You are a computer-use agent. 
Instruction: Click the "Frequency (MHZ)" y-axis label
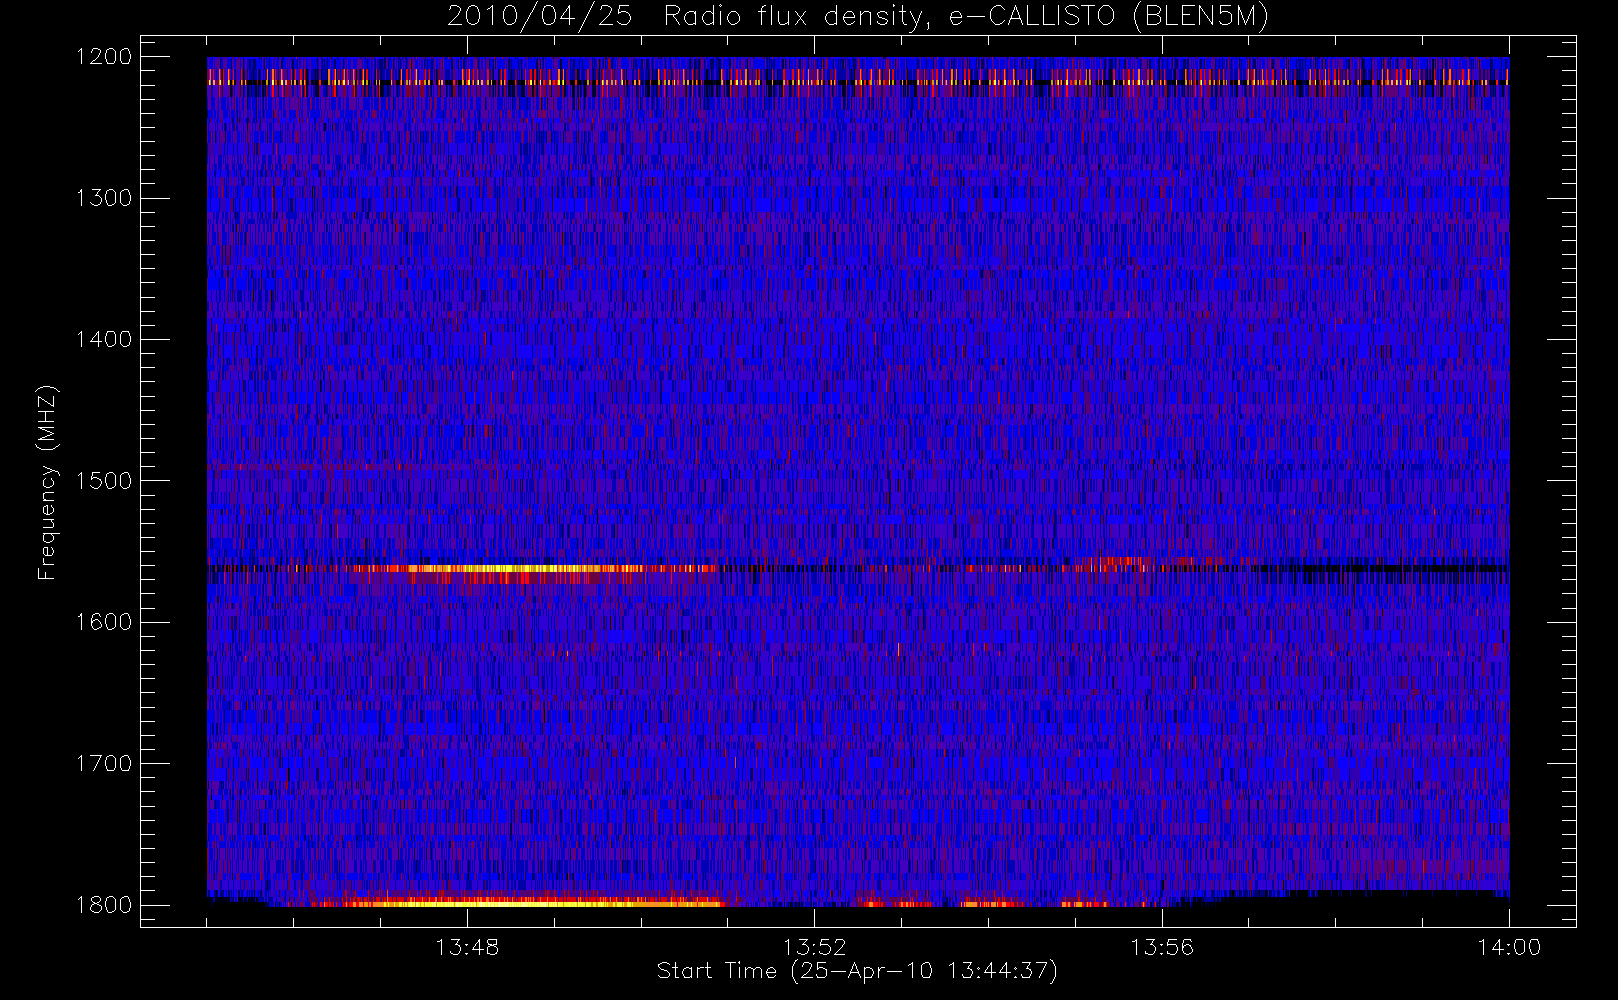tap(46, 482)
